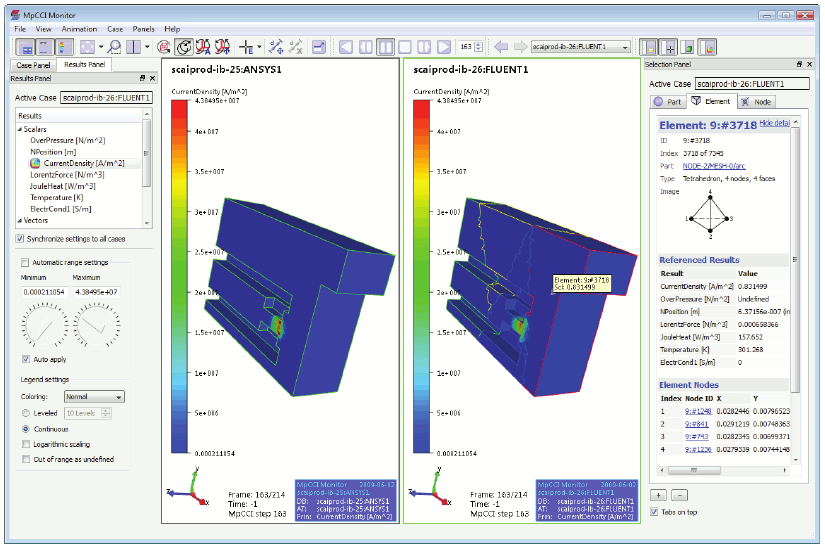Click the previous case left arrow
Screen dimensions: 825x548
(x=501, y=47)
